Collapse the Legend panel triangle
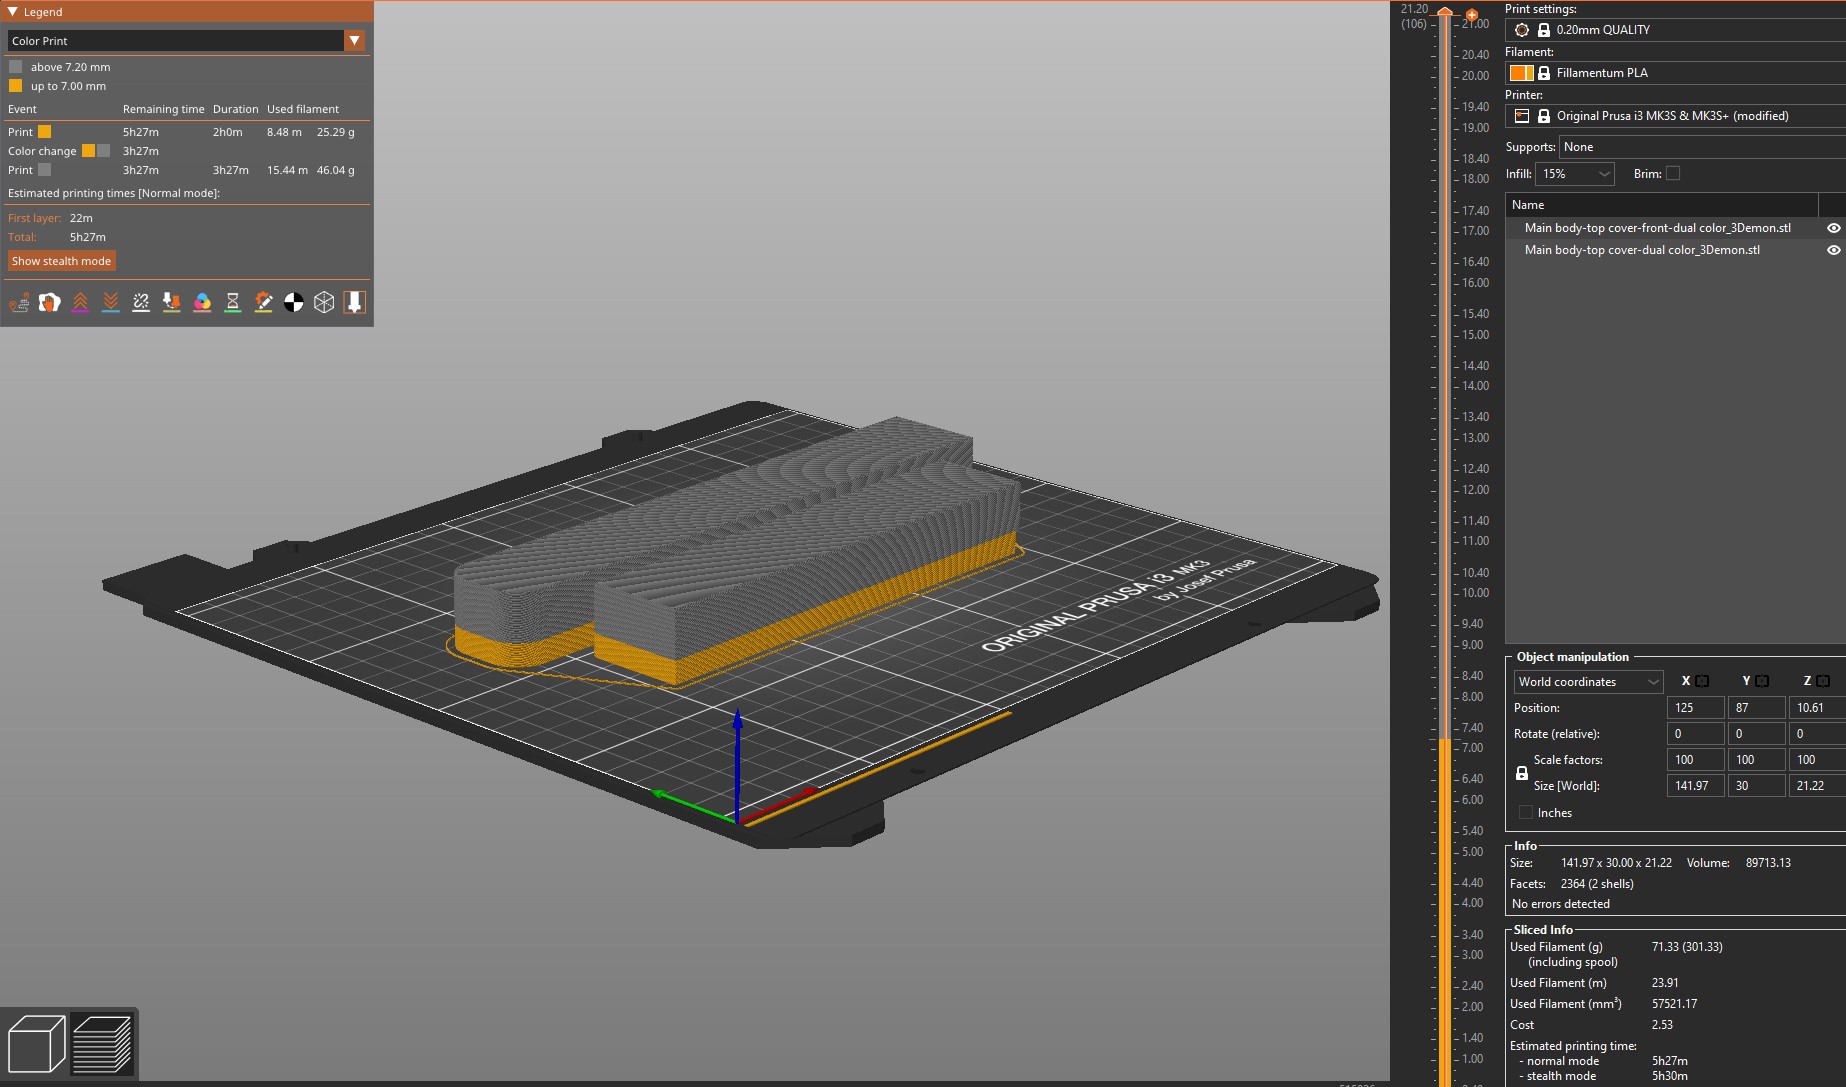 click(x=13, y=12)
